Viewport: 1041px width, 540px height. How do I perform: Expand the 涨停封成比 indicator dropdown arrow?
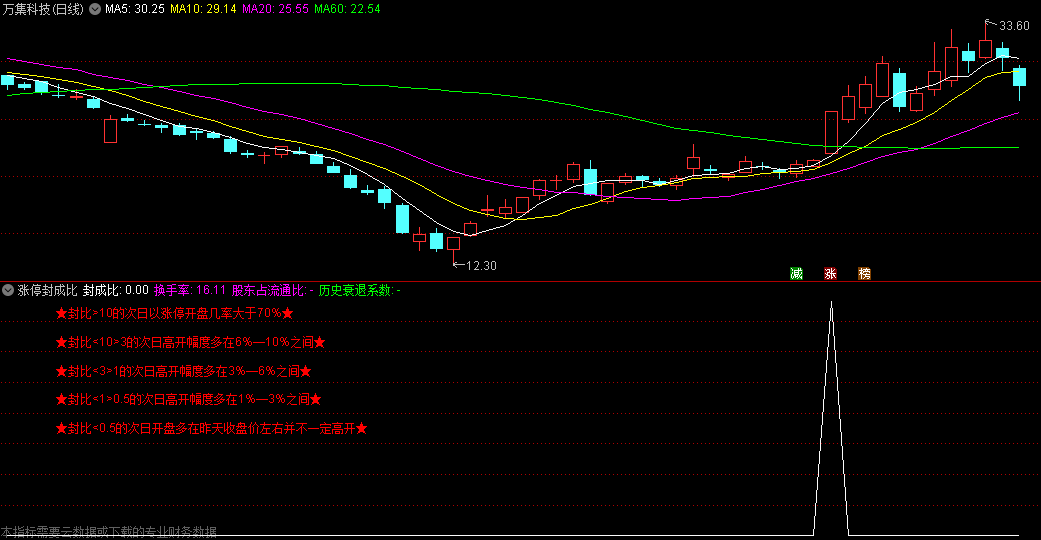pyautogui.click(x=8, y=290)
